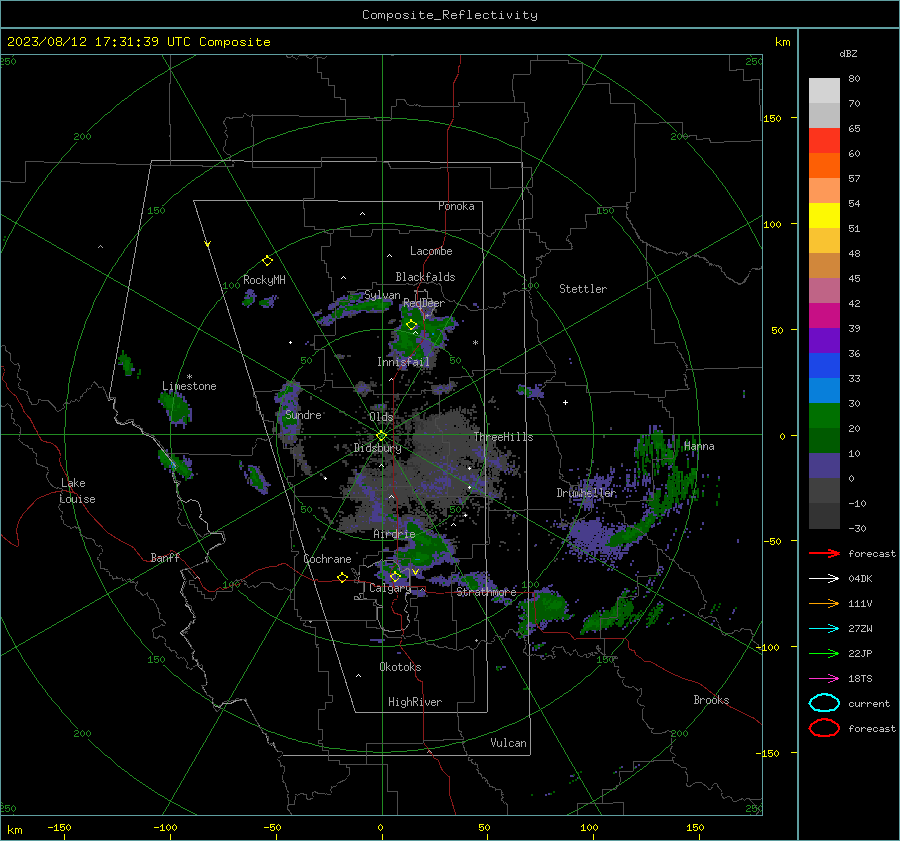Click the Strathmore label

(486, 592)
